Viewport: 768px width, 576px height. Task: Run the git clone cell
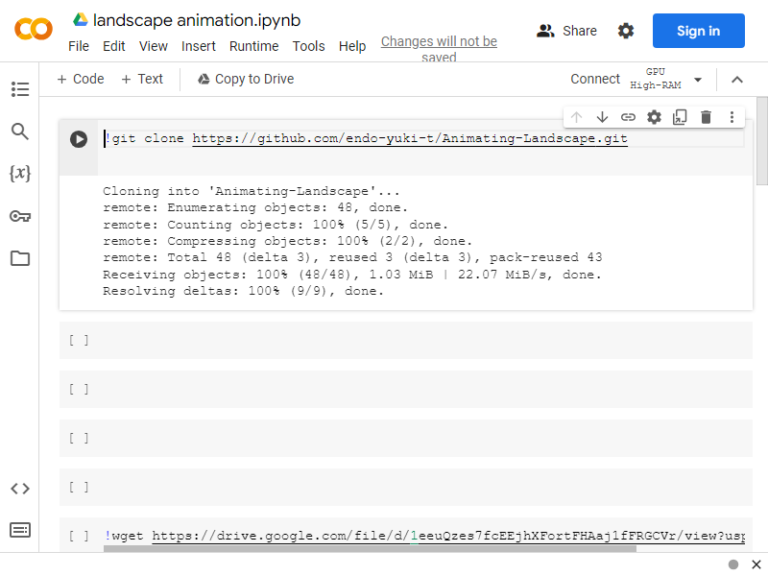[78, 139]
